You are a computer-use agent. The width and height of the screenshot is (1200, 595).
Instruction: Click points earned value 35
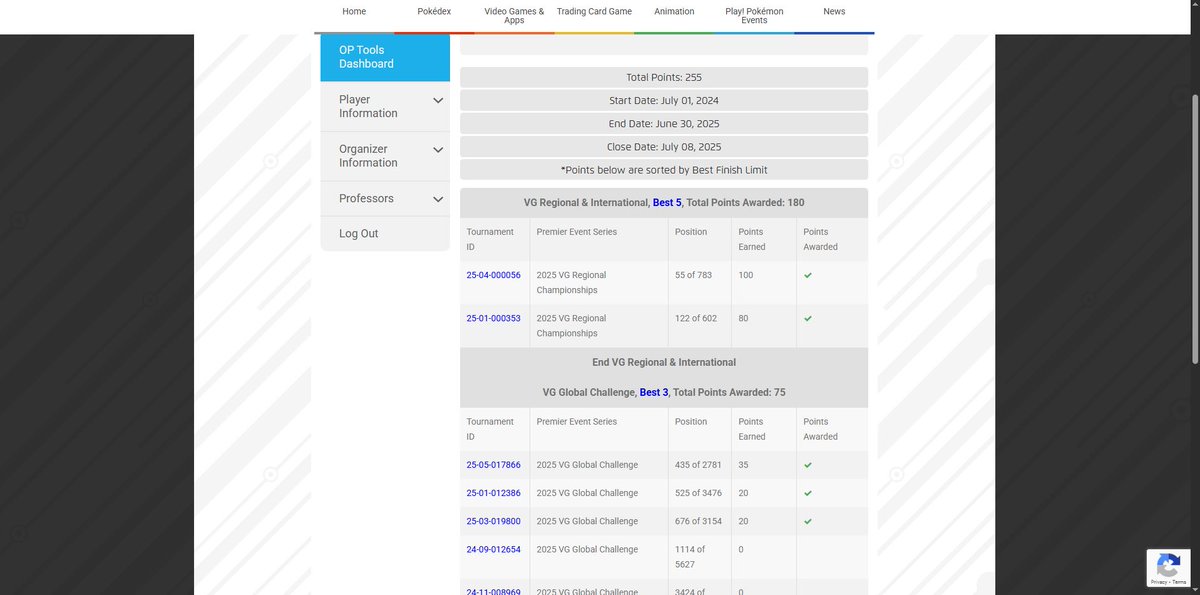[x=743, y=465]
